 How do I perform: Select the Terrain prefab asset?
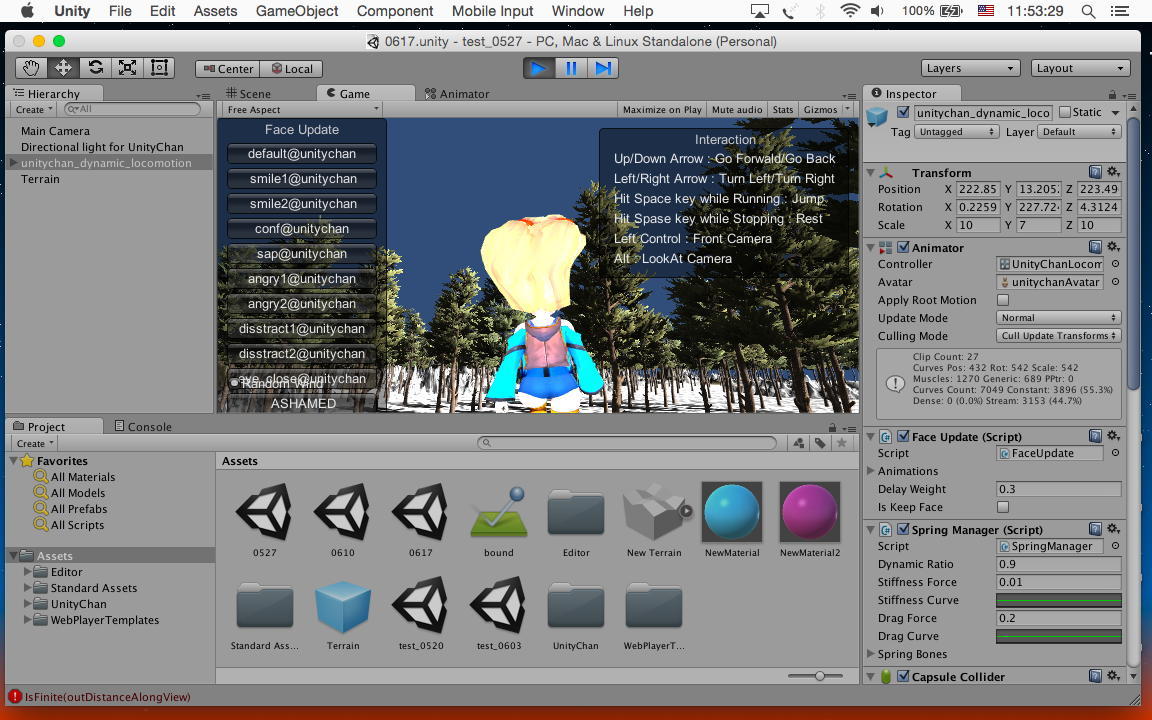pyautogui.click(x=342, y=613)
